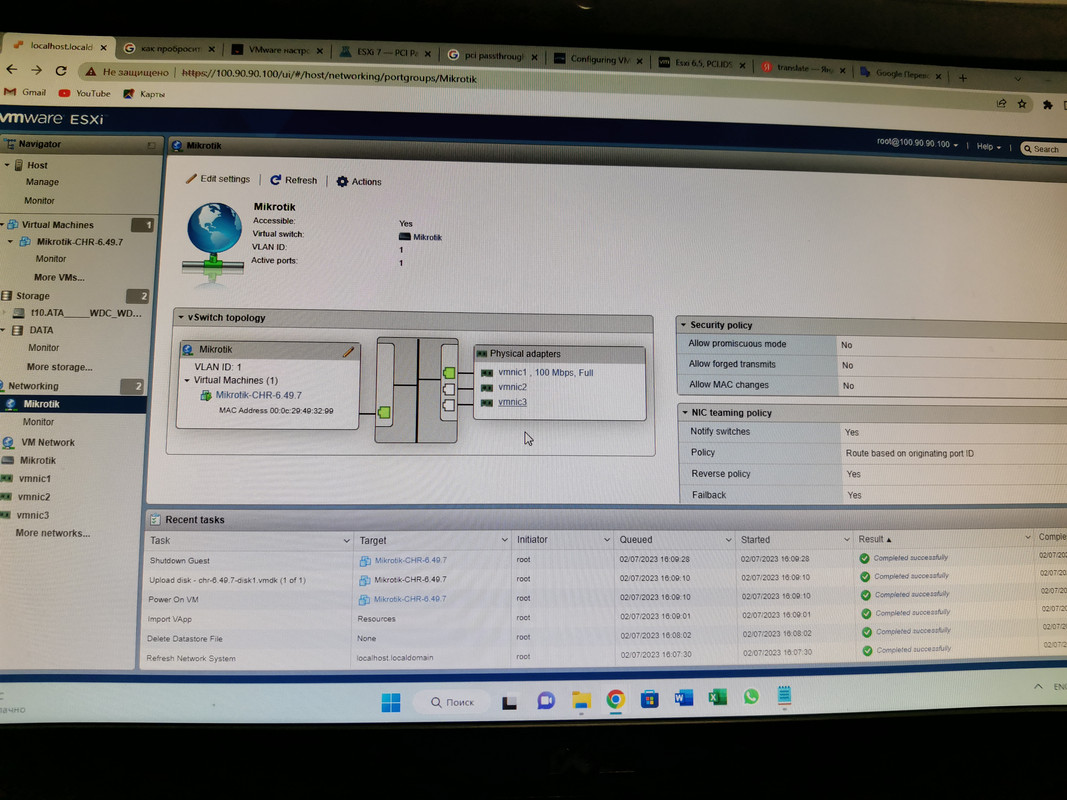The height and width of the screenshot is (800, 1067).
Task: Sort recent tasks by Queued column
Action: (x=636, y=539)
